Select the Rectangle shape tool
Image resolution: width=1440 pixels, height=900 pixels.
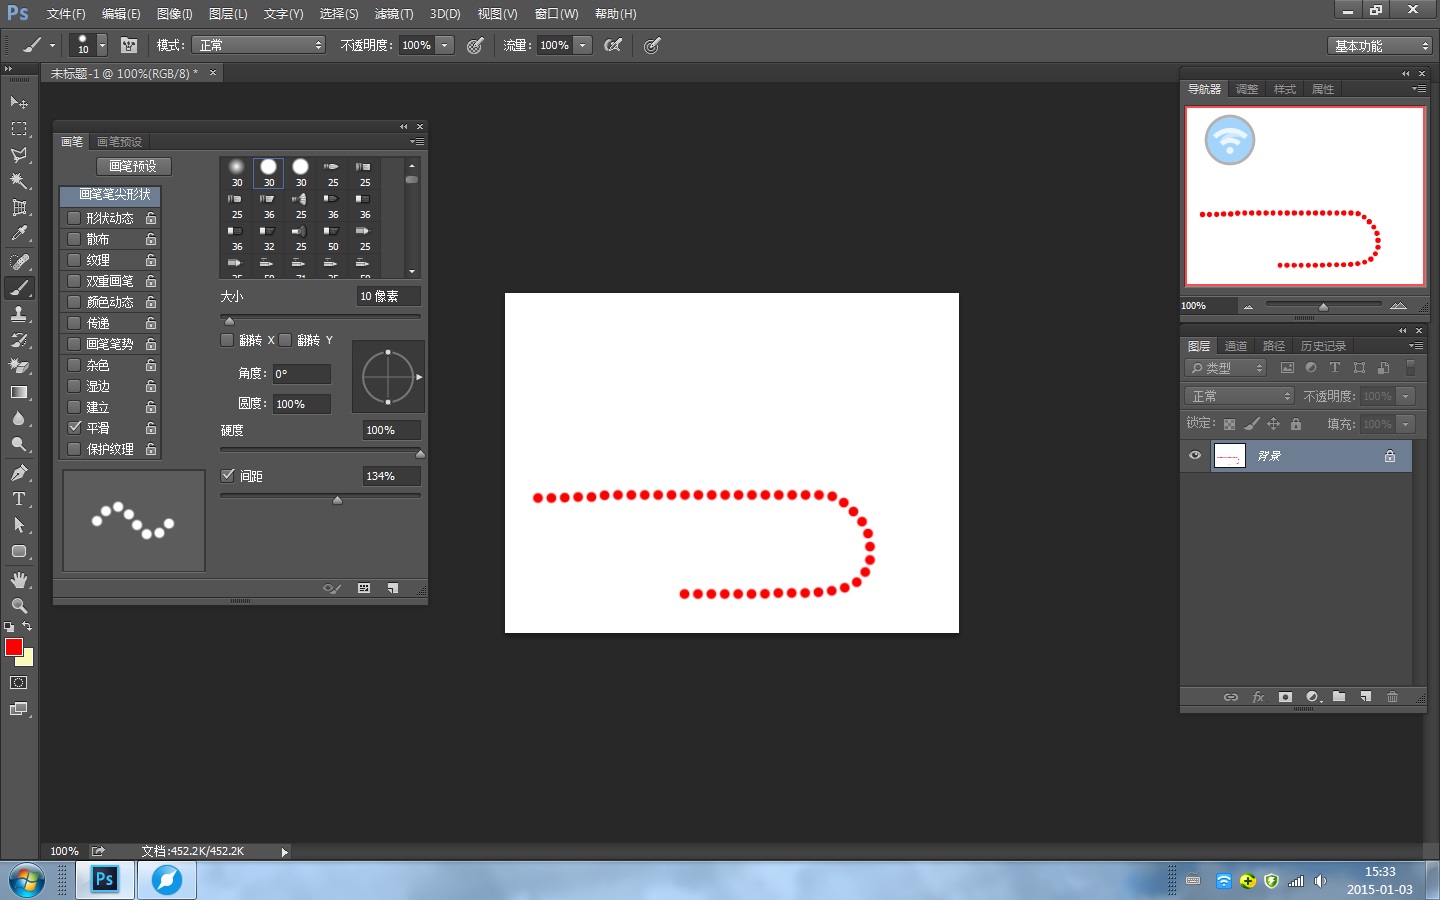click(x=19, y=551)
